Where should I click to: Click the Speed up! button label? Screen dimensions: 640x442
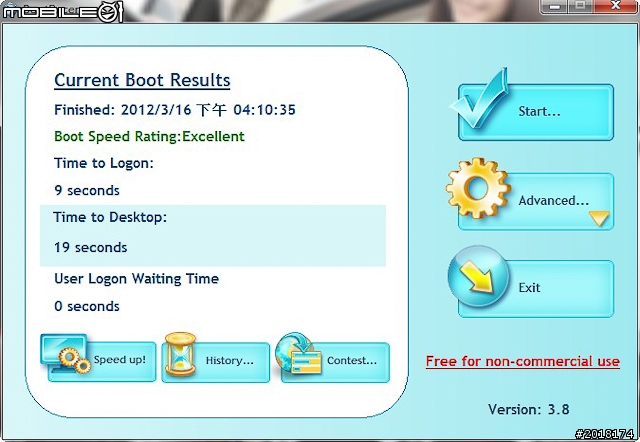click(120, 360)
